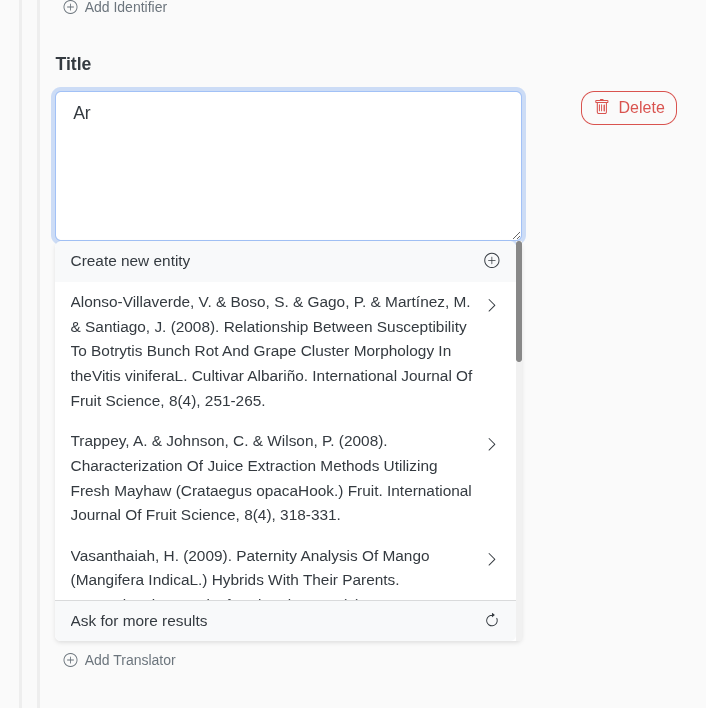The width and height of the screenshot is (706, 708).
Task: Select the Alonso-Villaverde Botrytis Bunch Rot result
Action: click(x=270, y=351)
